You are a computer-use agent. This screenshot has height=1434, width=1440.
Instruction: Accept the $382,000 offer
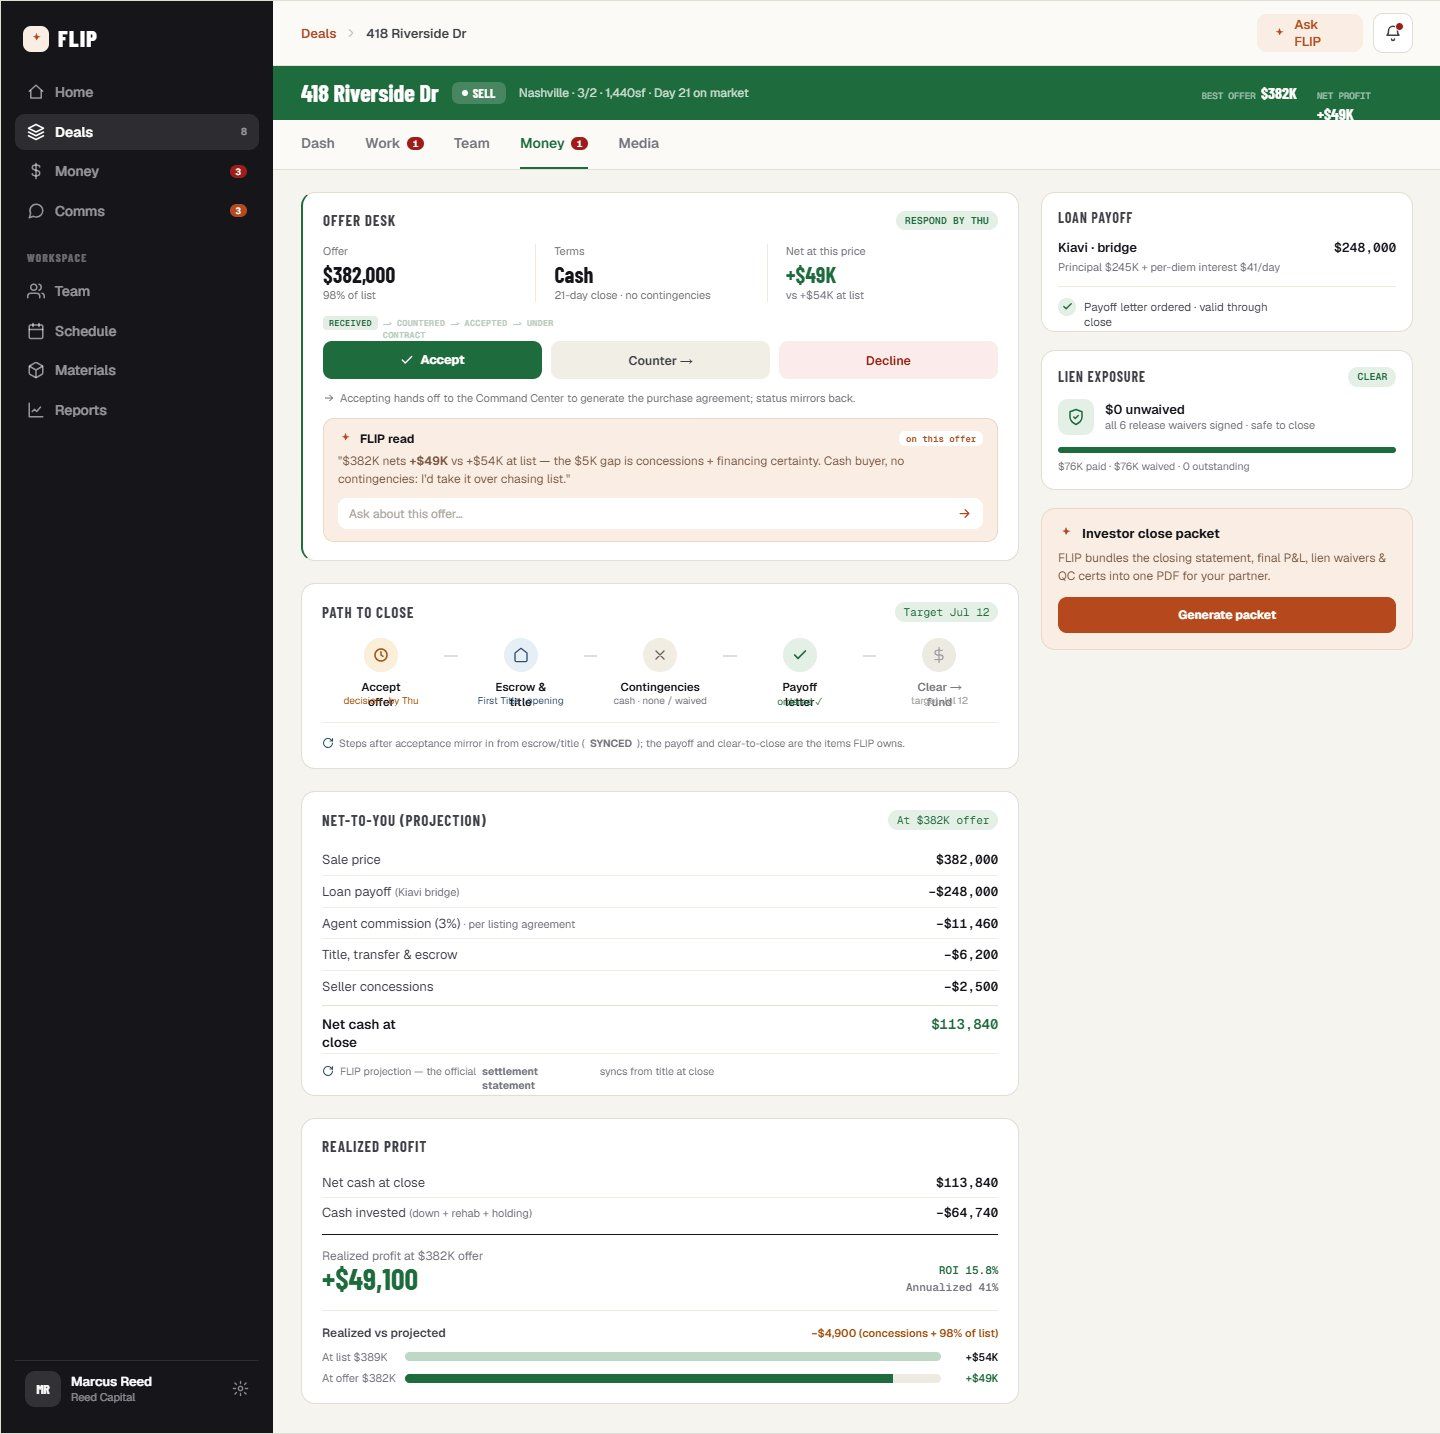[x=432, y=360]
